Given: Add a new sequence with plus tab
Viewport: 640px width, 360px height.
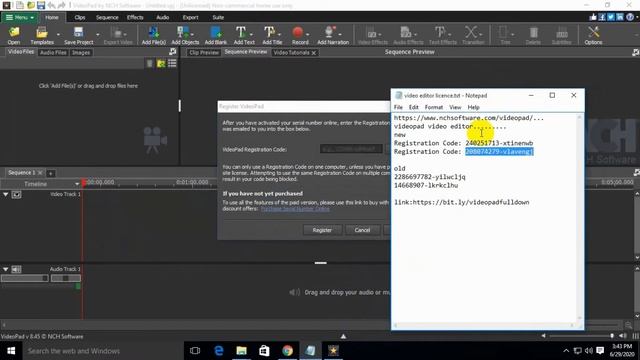Looking at the screenshot, I should [51, 173].
